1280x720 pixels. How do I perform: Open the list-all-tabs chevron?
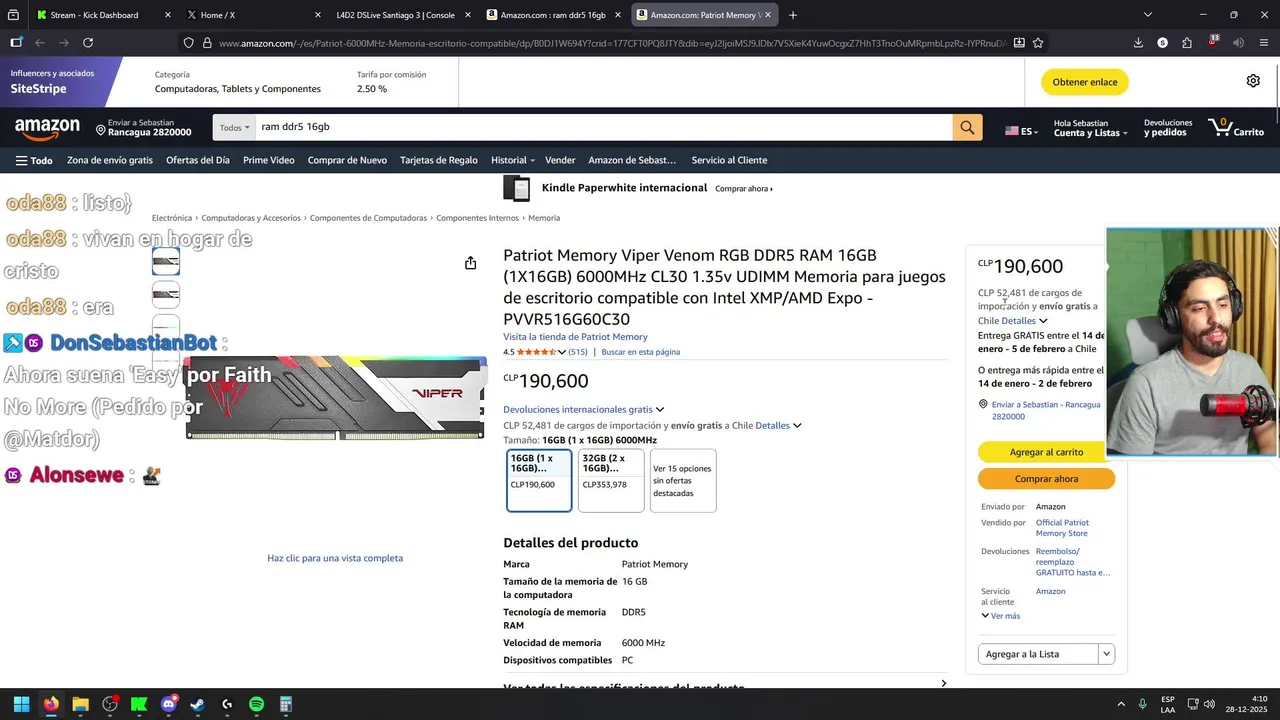tap(1148, 15)
